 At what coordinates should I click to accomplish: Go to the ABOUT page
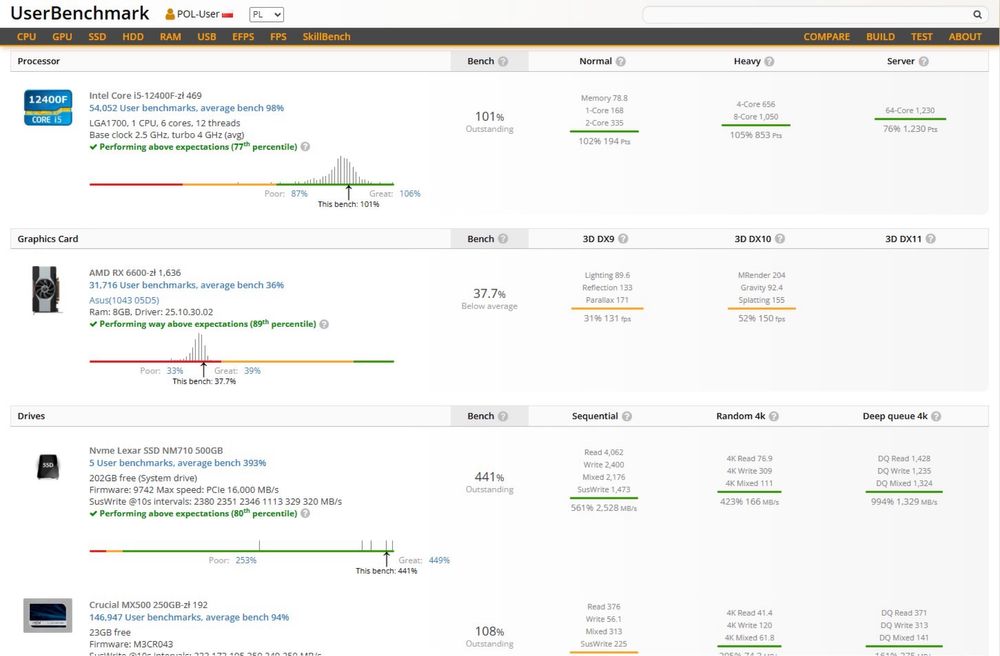click(965, 36)
